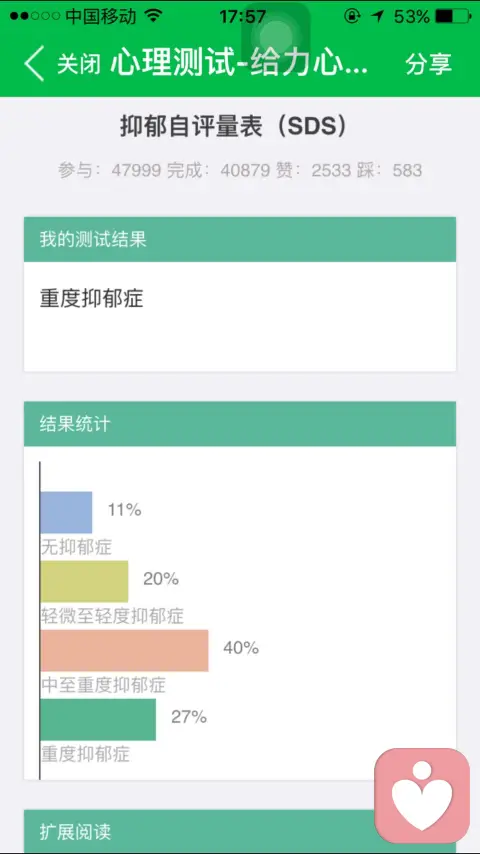Viewport: 480px width, 854px height.
Task: Open the 我的测试结果 section header
Action: (240, 239)
